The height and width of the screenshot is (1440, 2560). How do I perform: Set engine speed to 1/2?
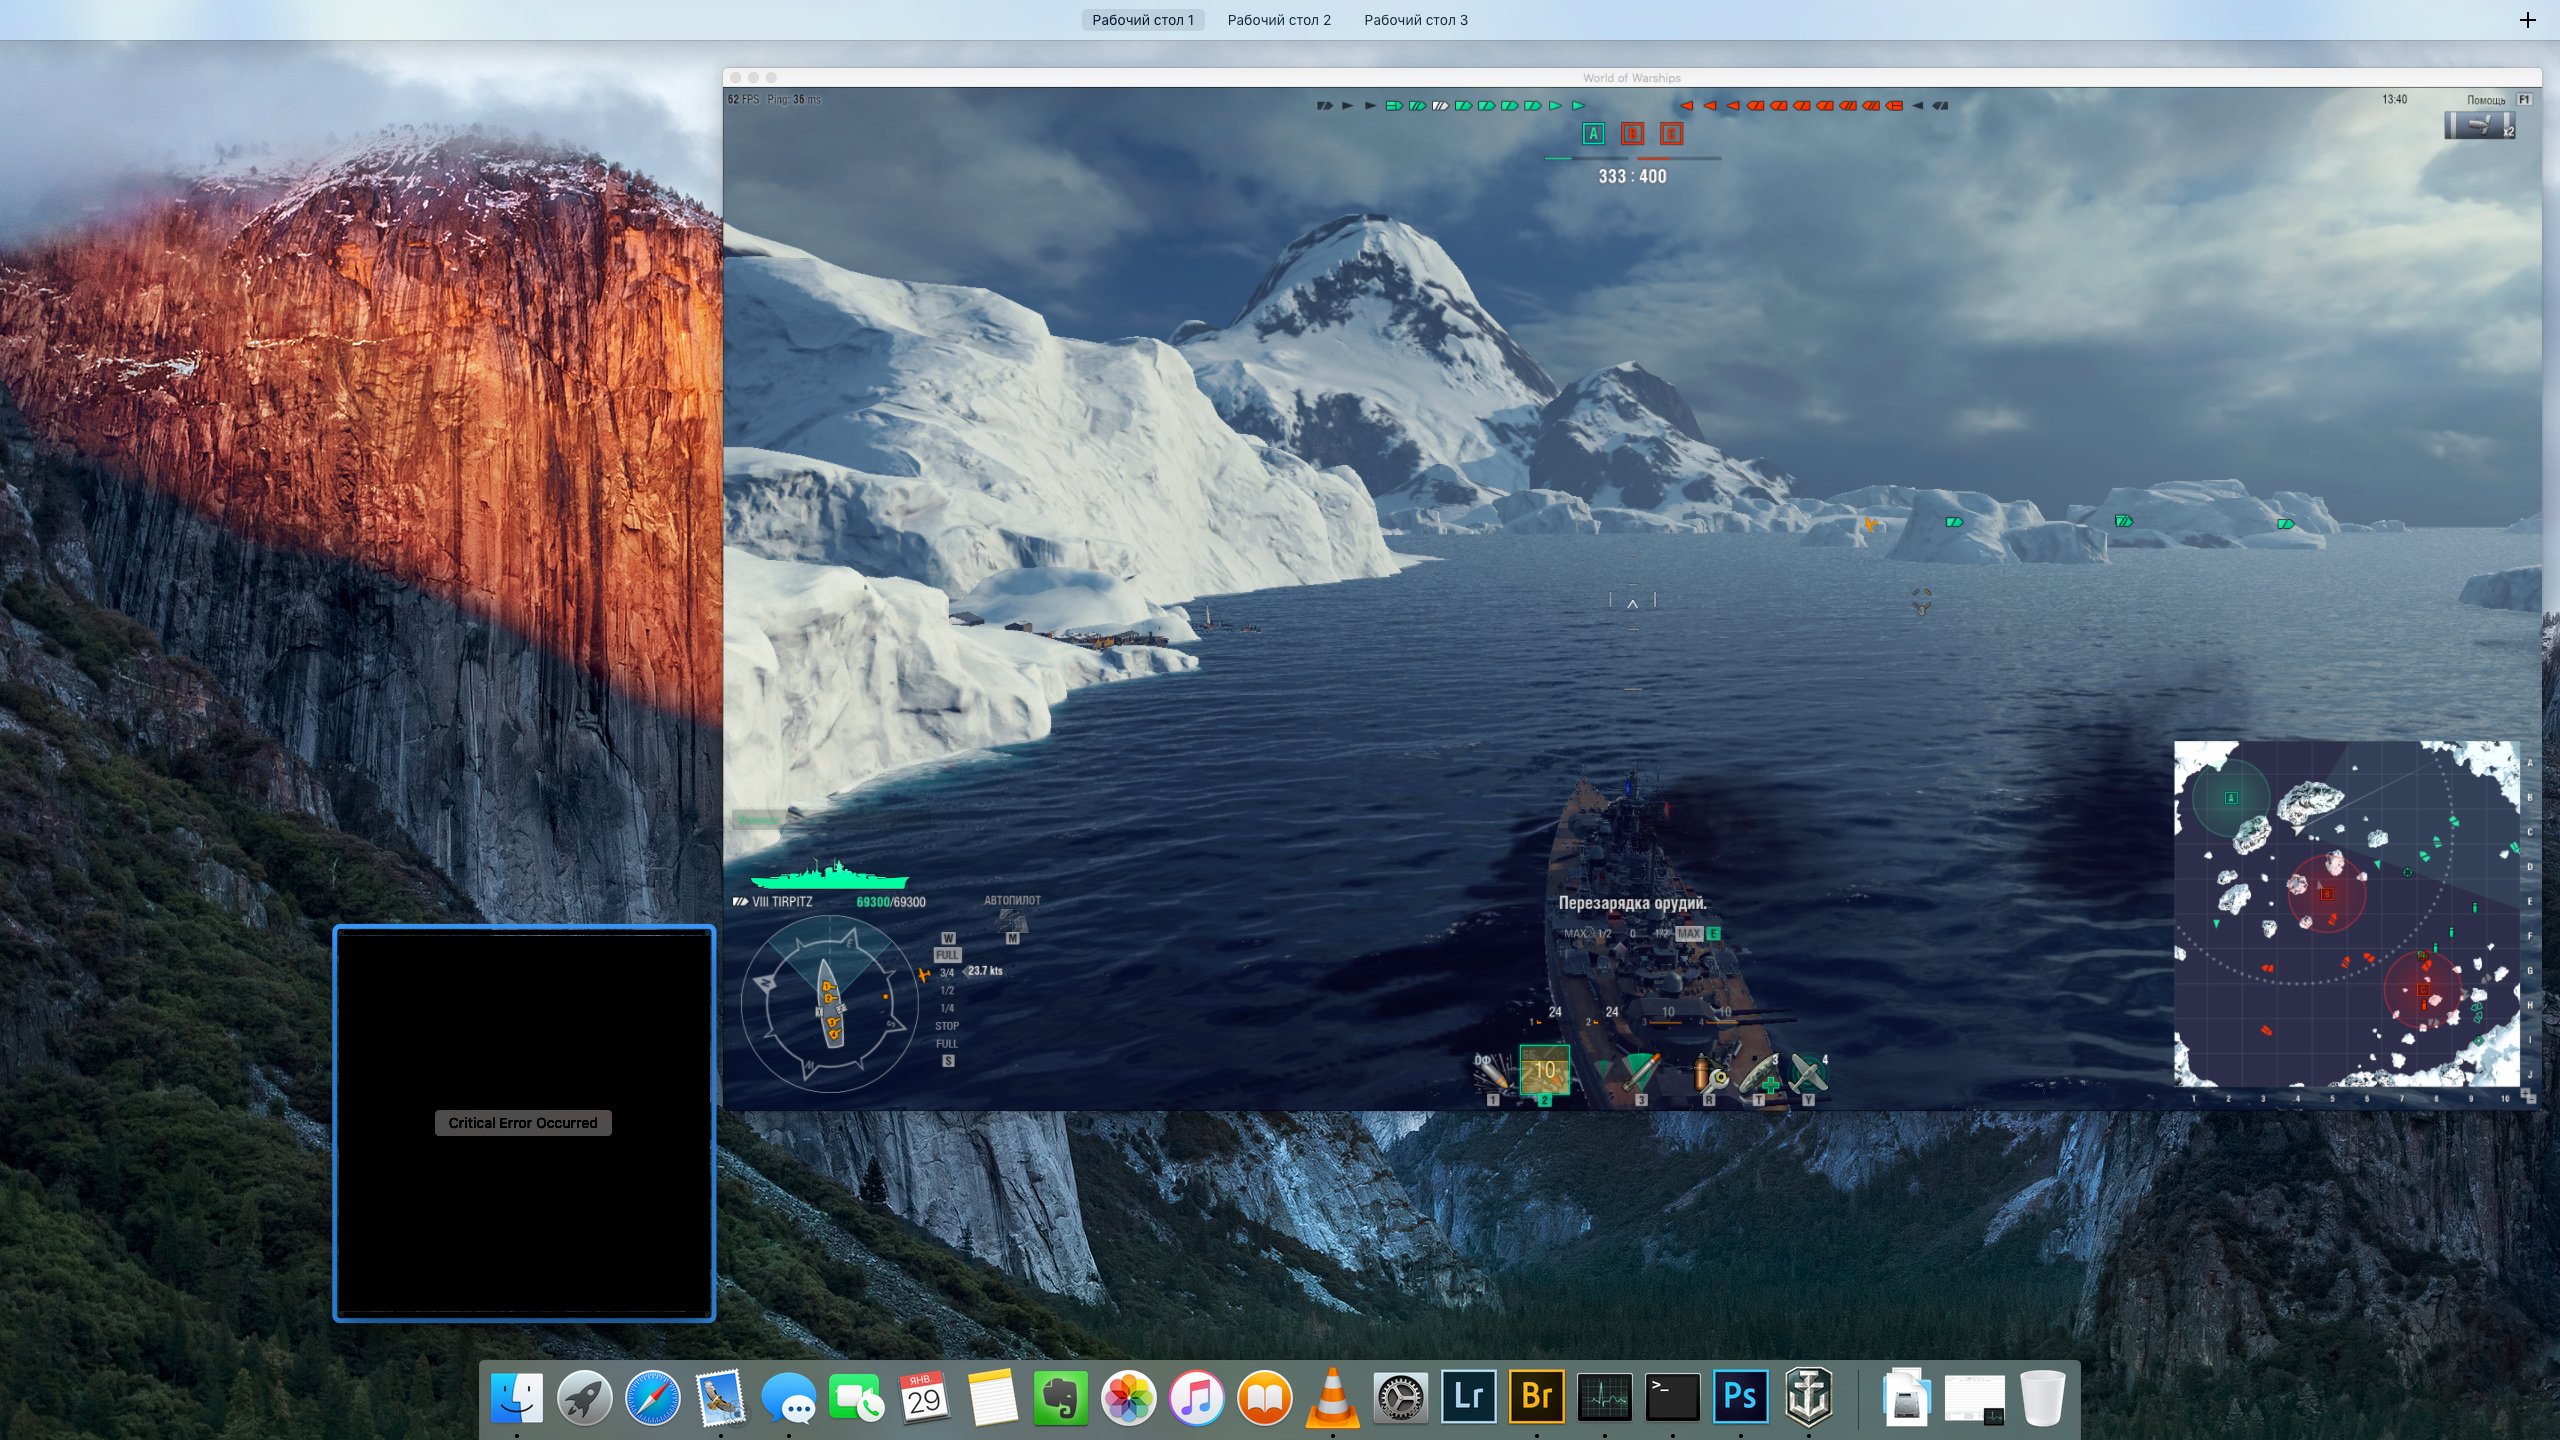[946, 990]
